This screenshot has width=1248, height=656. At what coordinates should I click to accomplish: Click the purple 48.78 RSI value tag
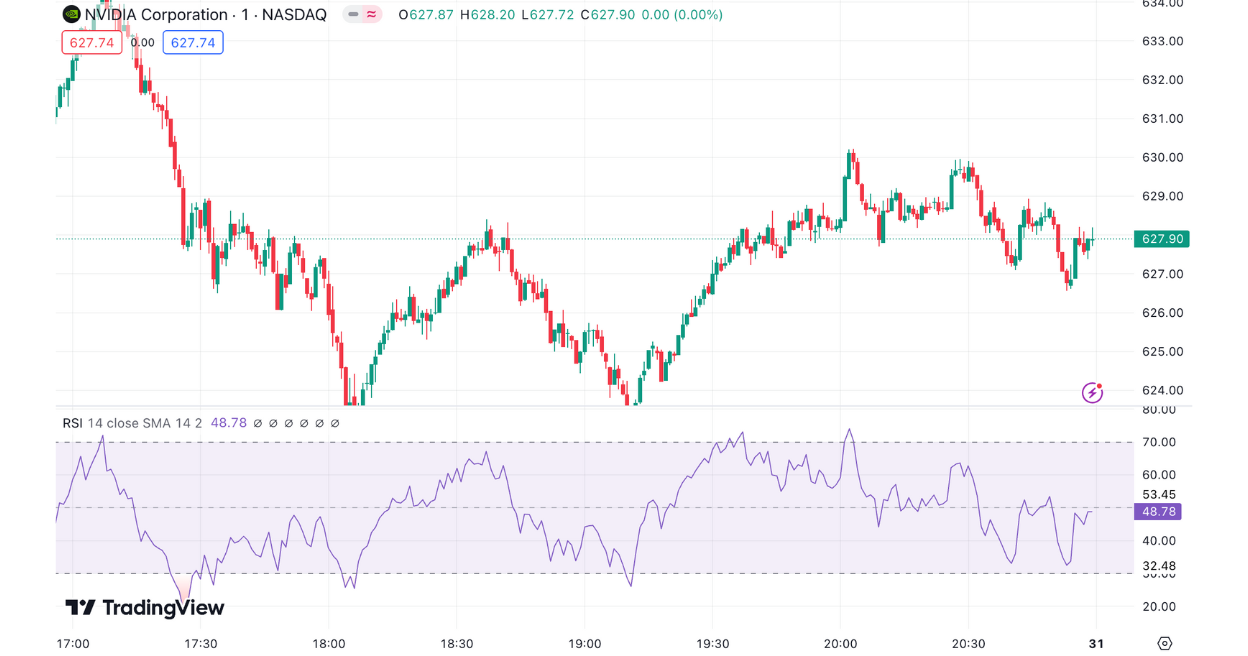tap(1158, 511)
